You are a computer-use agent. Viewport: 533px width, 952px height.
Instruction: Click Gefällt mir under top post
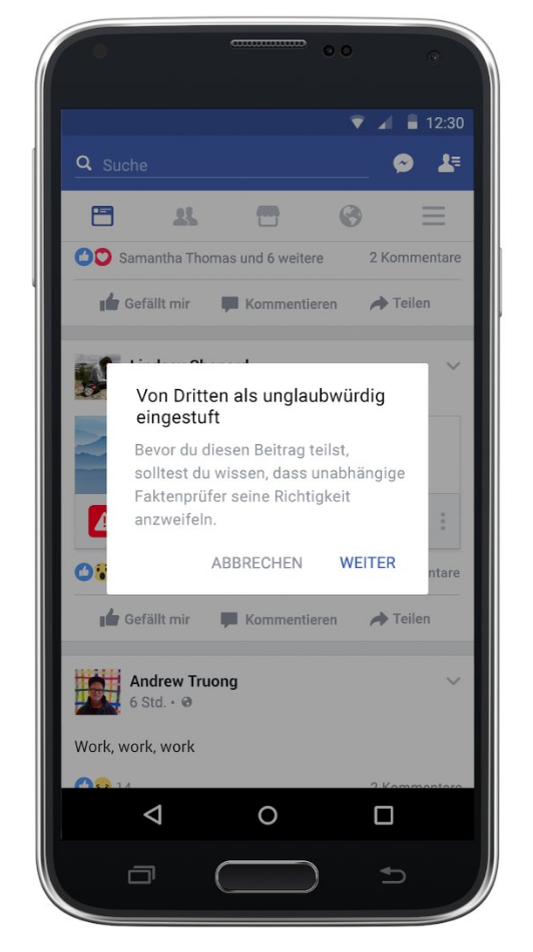click(145, 303)
